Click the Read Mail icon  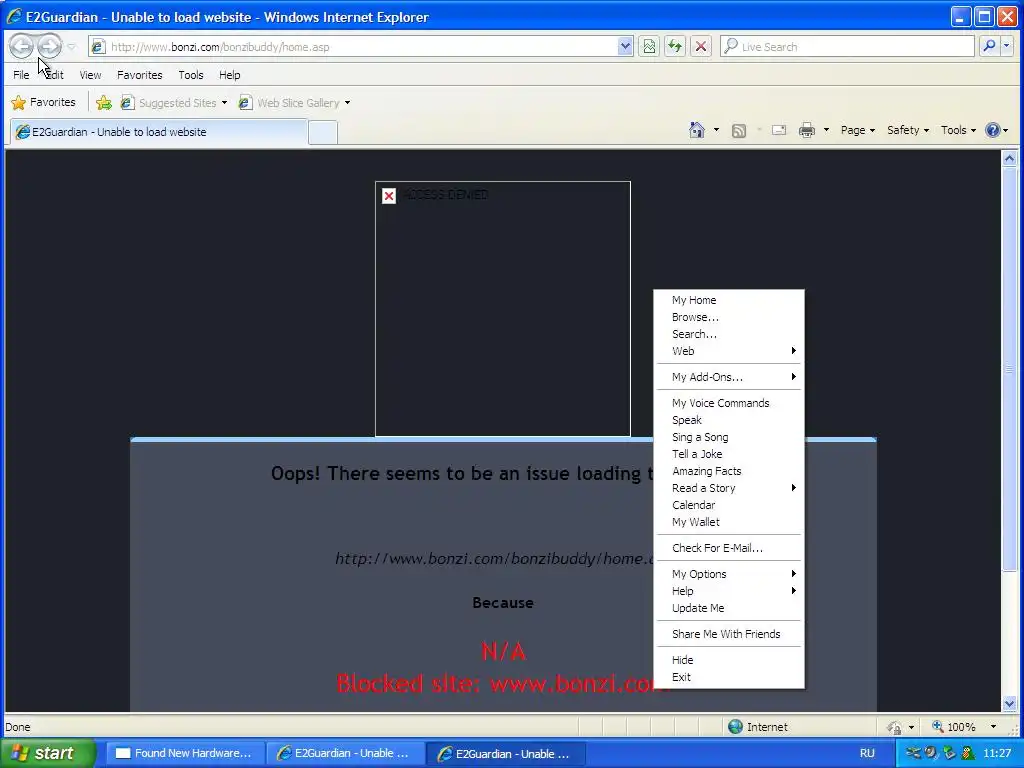coord(778,131)
